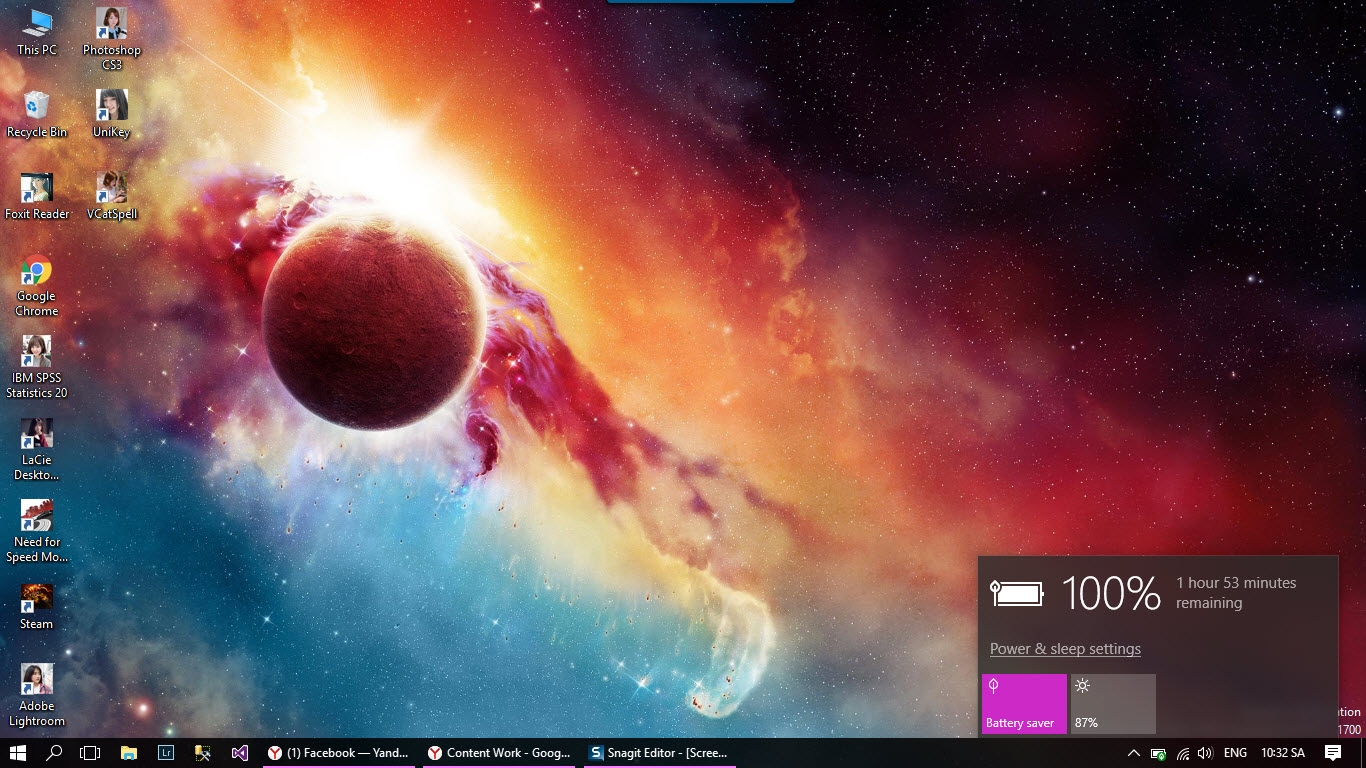Open the volume speaker tray icon
Viewport: 1366px width, 768px height.
[x=1205, y=753]
